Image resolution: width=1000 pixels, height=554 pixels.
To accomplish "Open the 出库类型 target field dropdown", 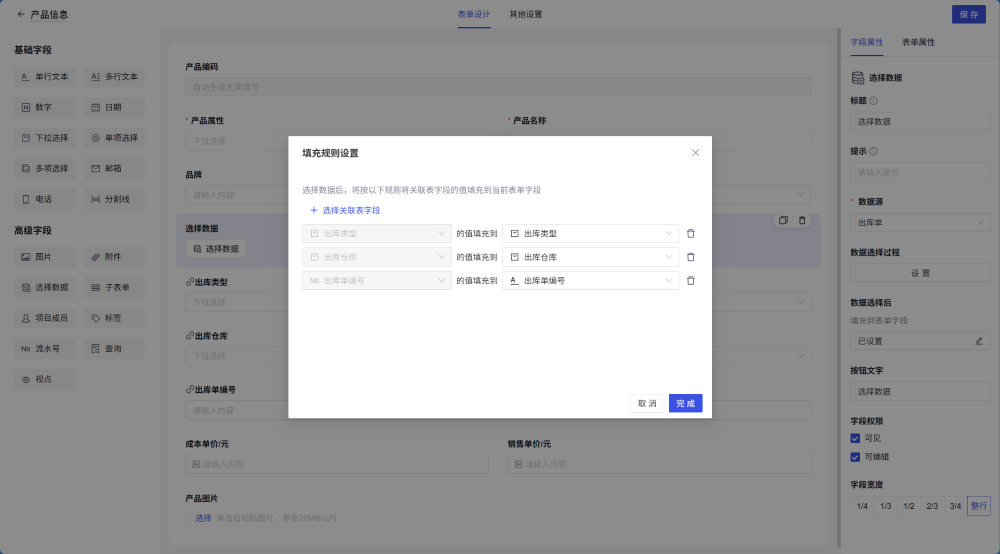I will pos(590,233).
